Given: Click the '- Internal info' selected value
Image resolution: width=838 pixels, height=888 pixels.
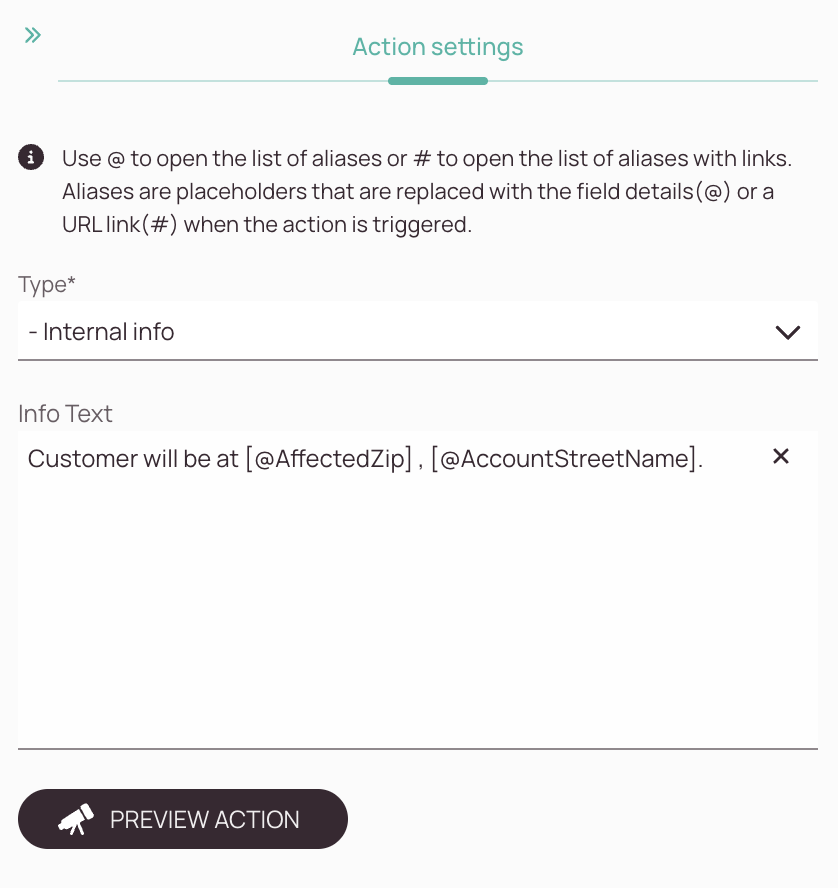Looking at the screenshot, I should [101, 332].
